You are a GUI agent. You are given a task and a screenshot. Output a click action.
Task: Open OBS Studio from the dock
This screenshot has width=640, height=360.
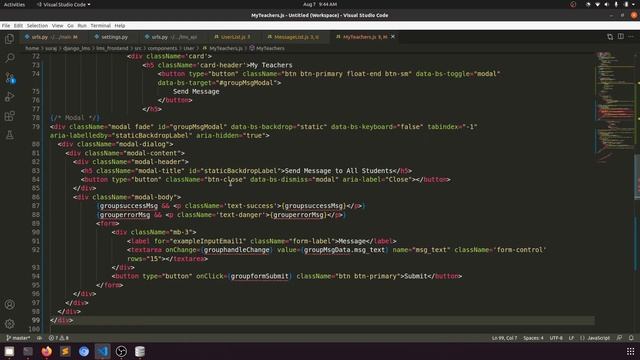(x=121, y=351)
